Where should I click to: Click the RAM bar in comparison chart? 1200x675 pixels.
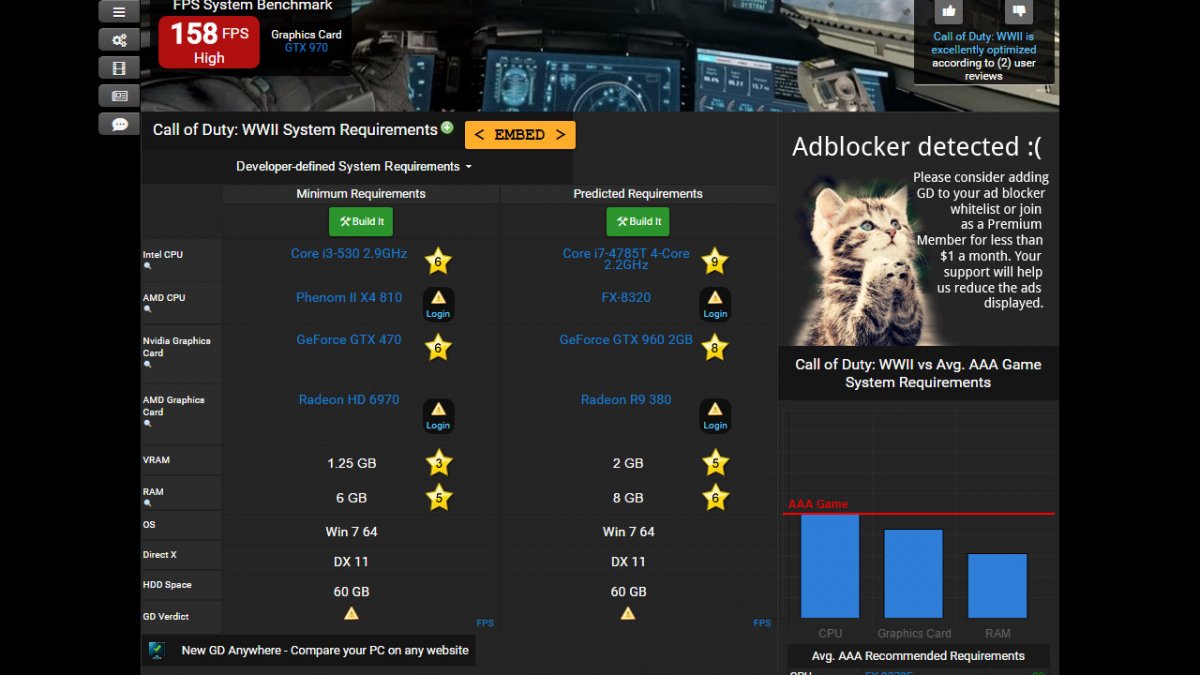point(997,585)
